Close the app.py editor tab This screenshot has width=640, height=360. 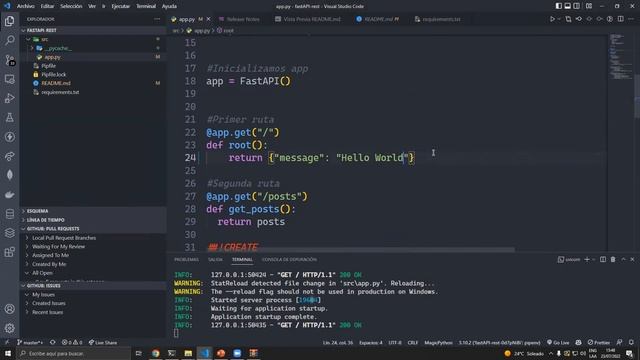[209, 19]
